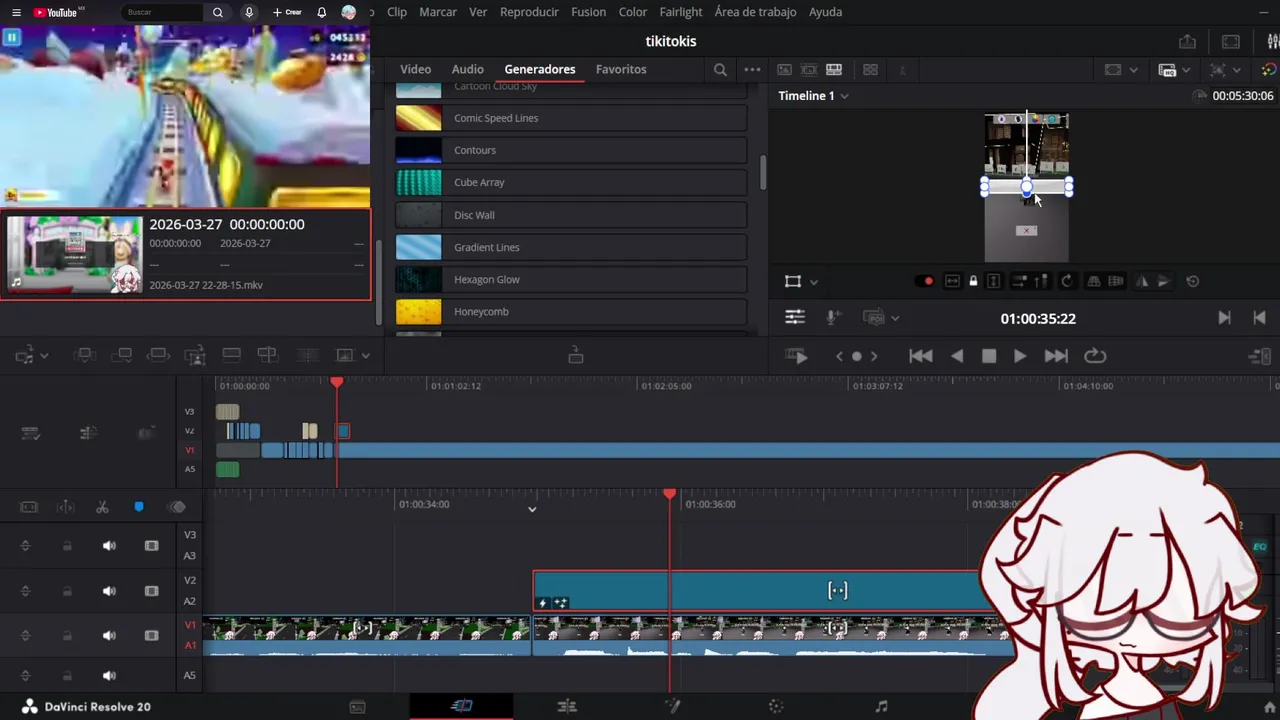Click the full screen viewer icon at top right
This screenshot has width=1280, height=720.
point(1231,42)
